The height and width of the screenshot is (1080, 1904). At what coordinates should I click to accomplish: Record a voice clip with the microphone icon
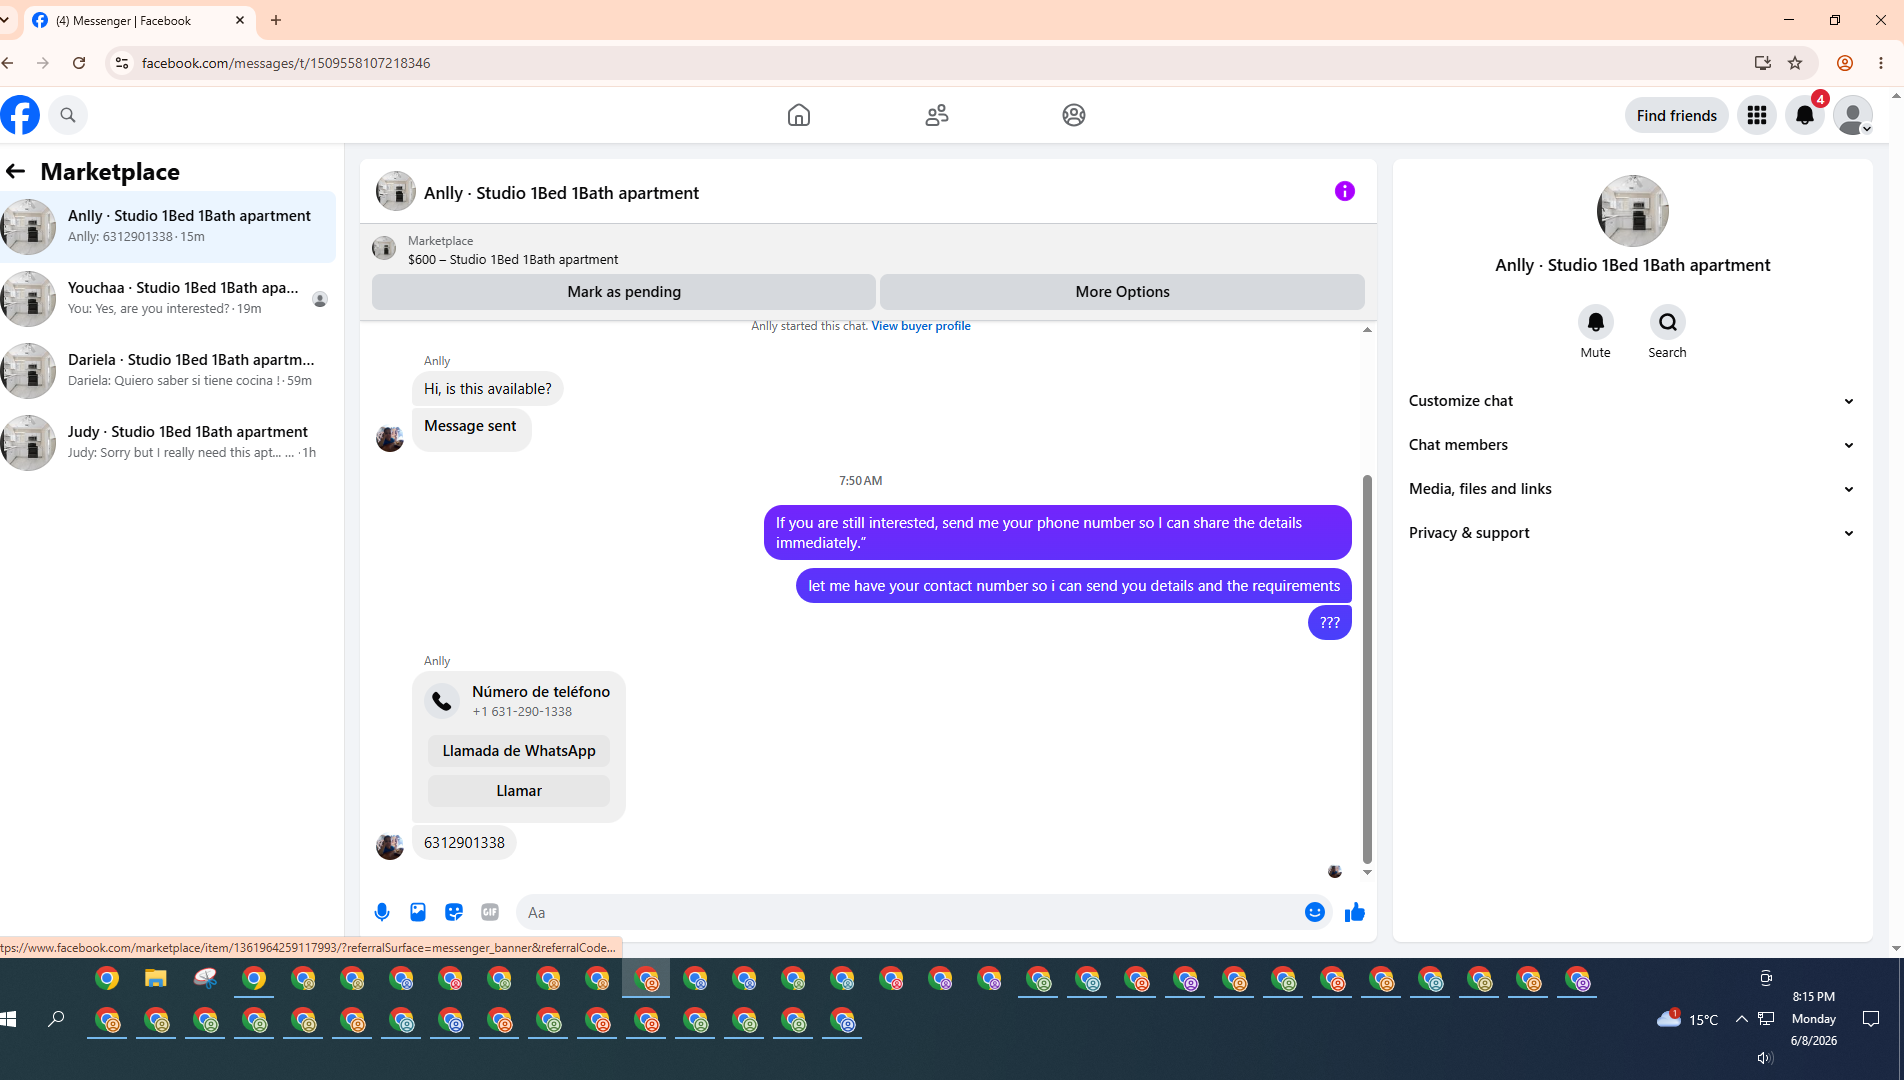coord(382,912)
